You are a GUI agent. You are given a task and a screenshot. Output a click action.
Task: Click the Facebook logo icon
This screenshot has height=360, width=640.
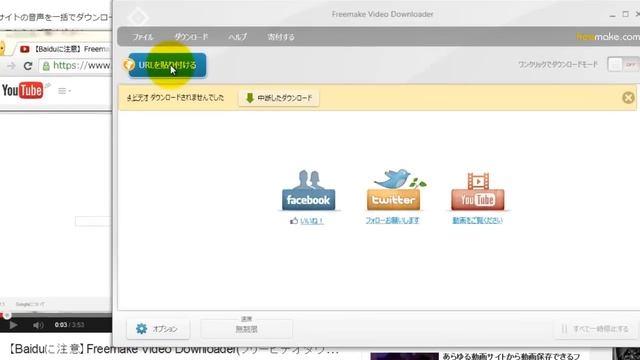coord(309,191)
